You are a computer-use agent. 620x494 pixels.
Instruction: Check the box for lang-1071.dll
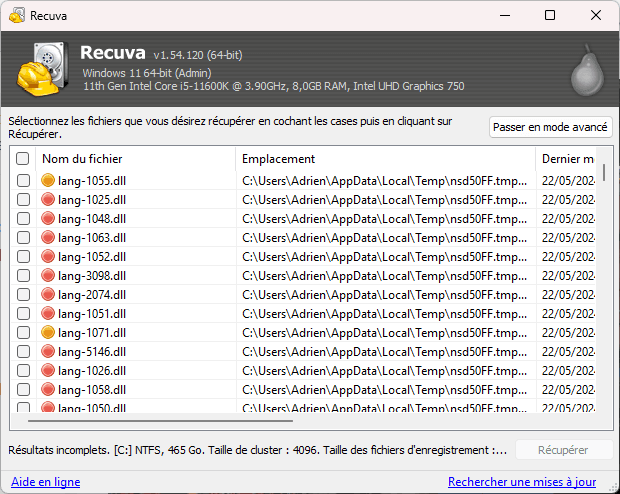click(23, 332)
